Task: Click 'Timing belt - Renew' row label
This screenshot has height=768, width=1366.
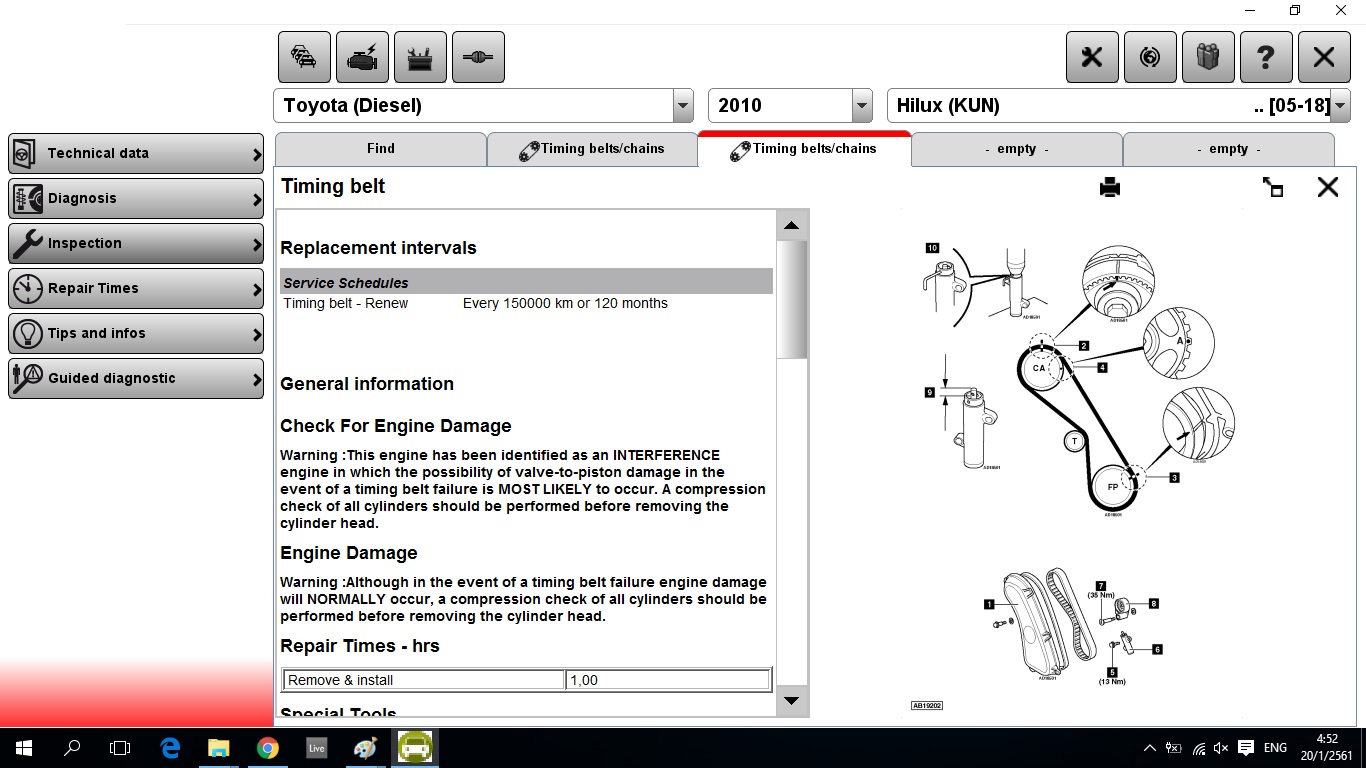Action: coord(346,303)
